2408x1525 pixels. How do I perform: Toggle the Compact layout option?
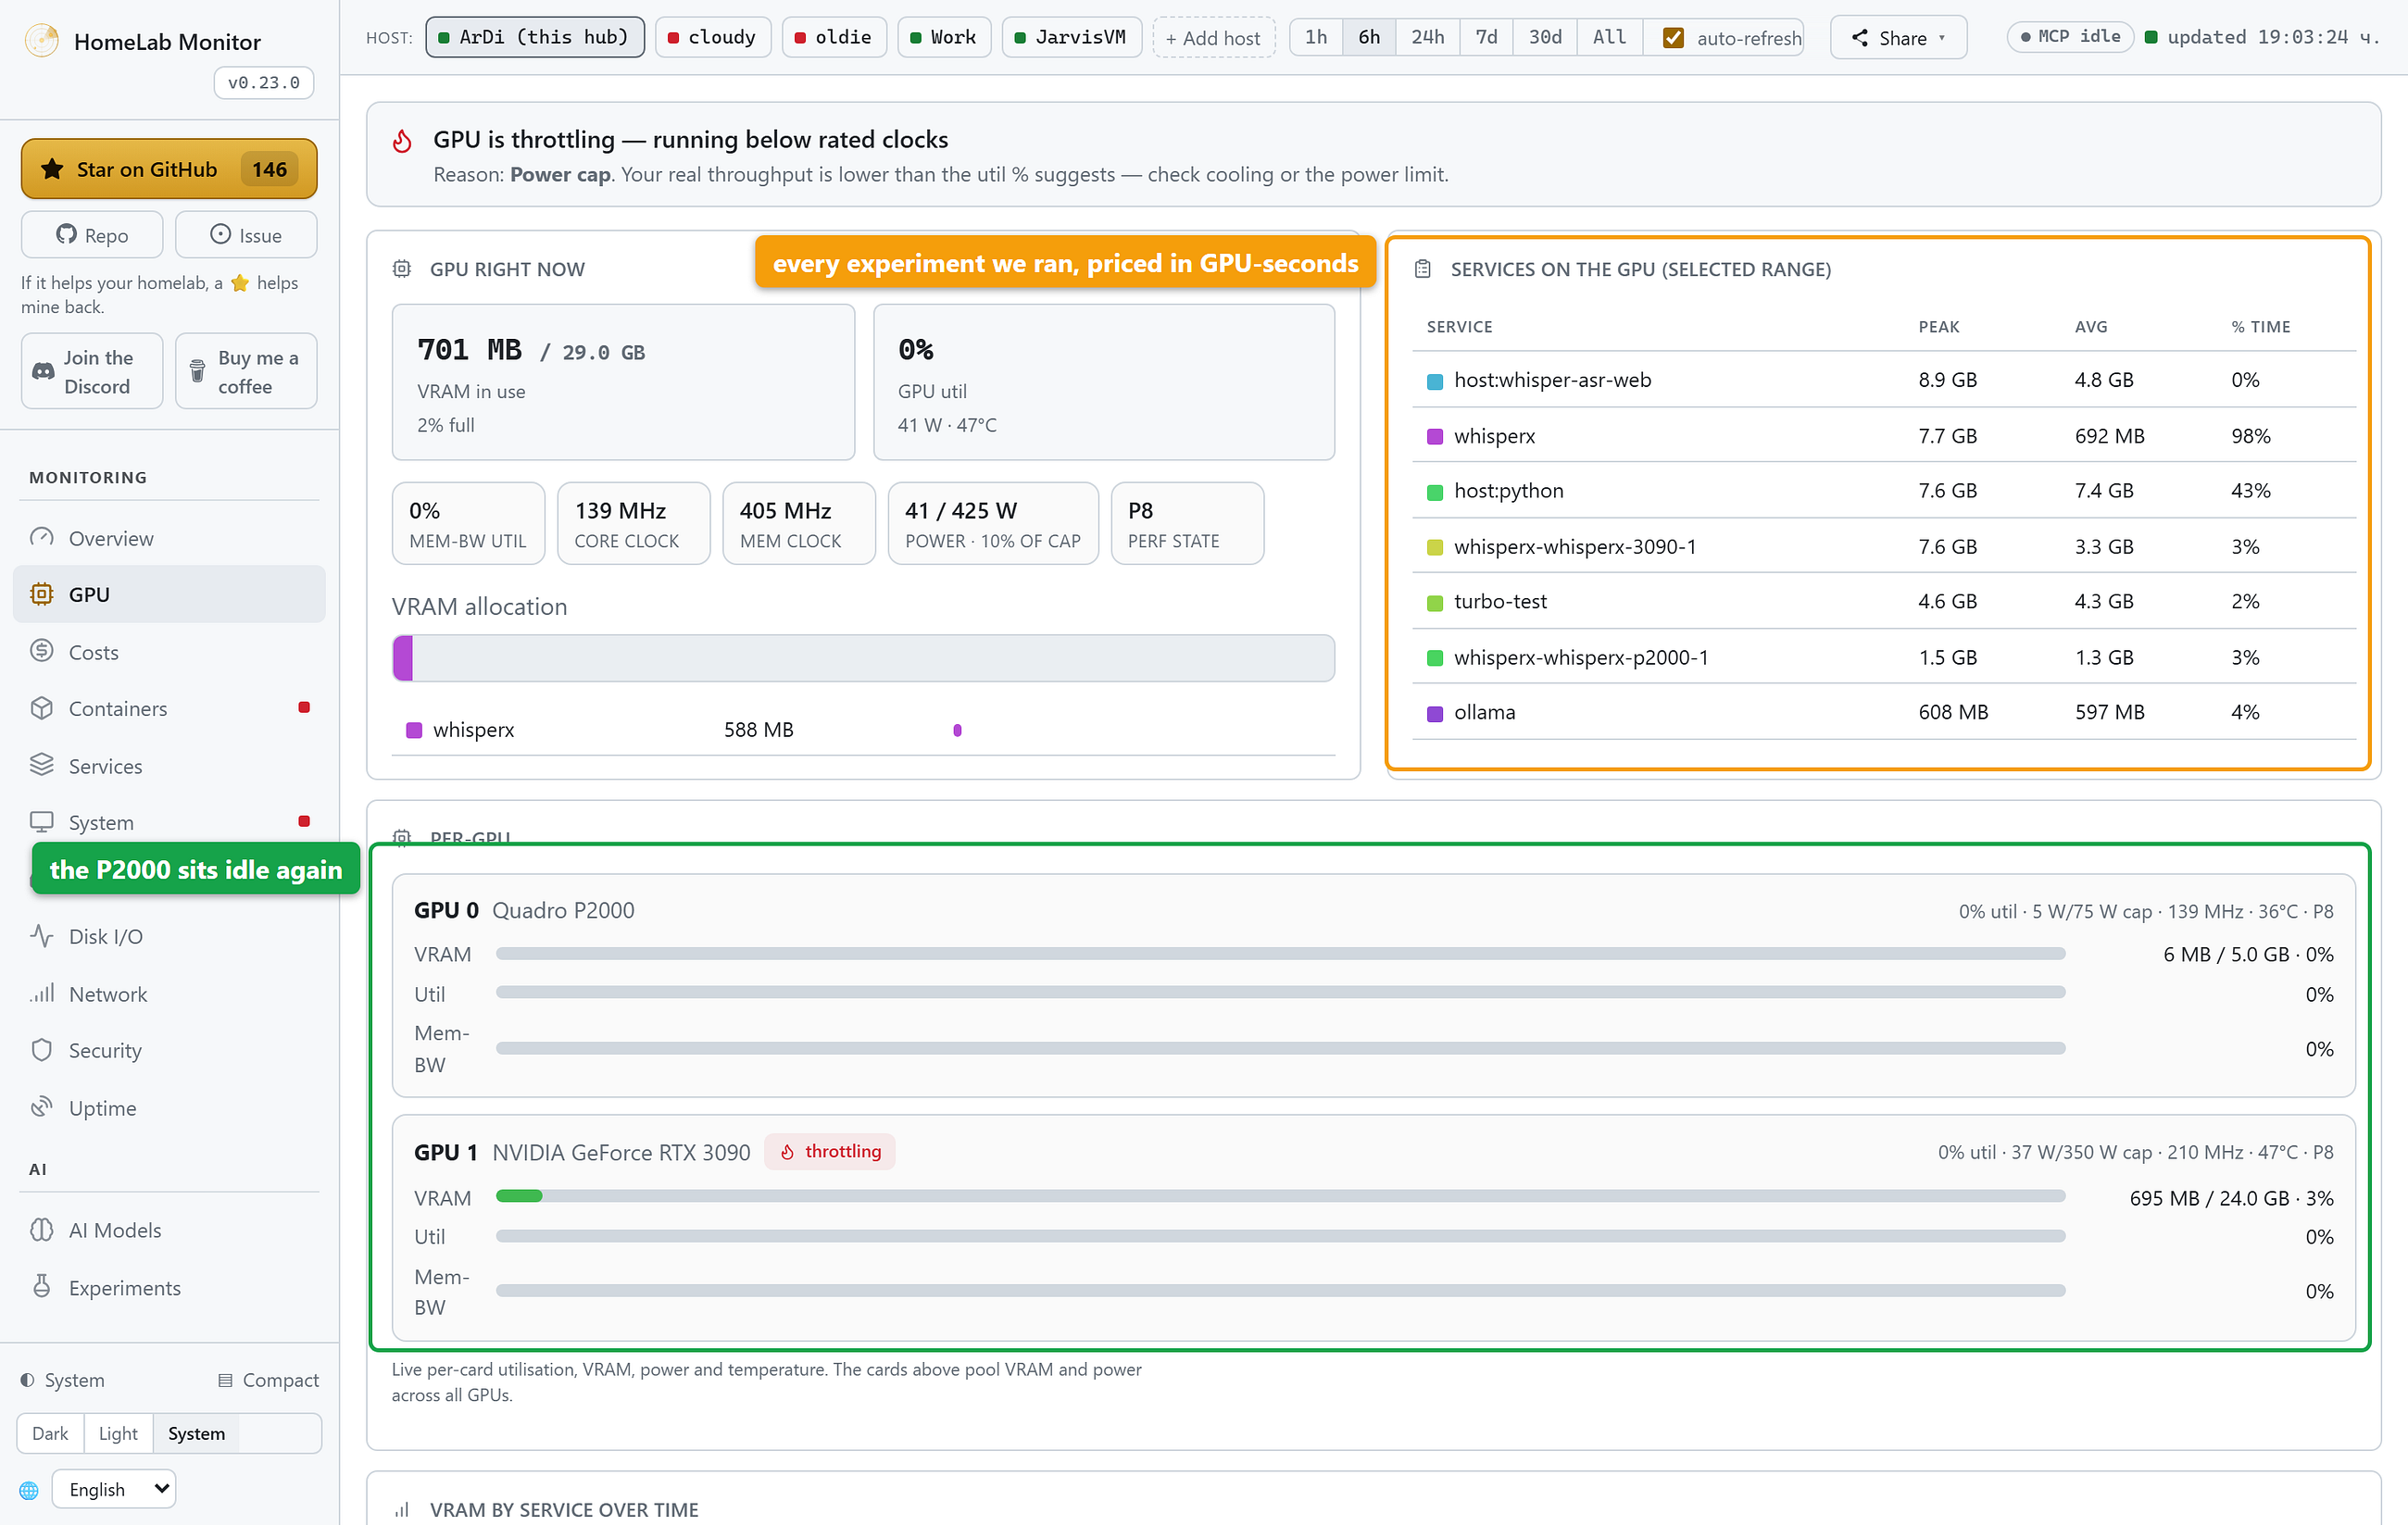pyautogui.click(x=268, y=1380)
